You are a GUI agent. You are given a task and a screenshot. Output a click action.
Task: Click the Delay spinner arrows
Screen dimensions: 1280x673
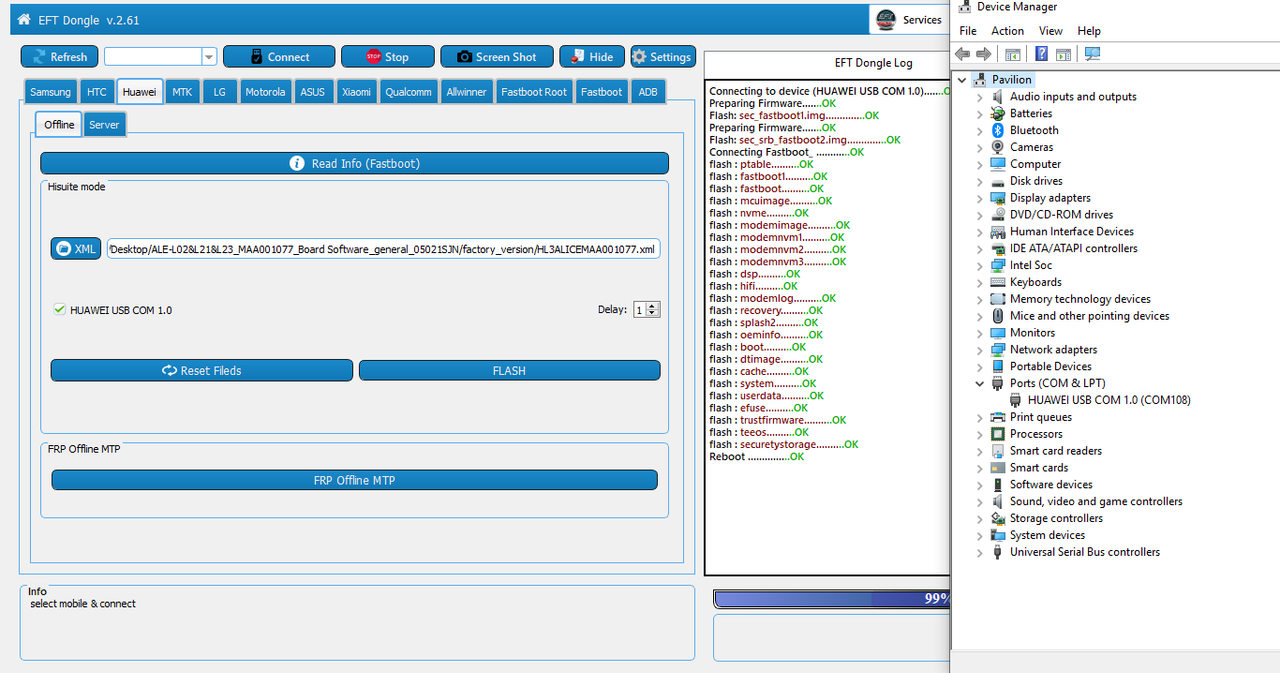click(653, 310)
